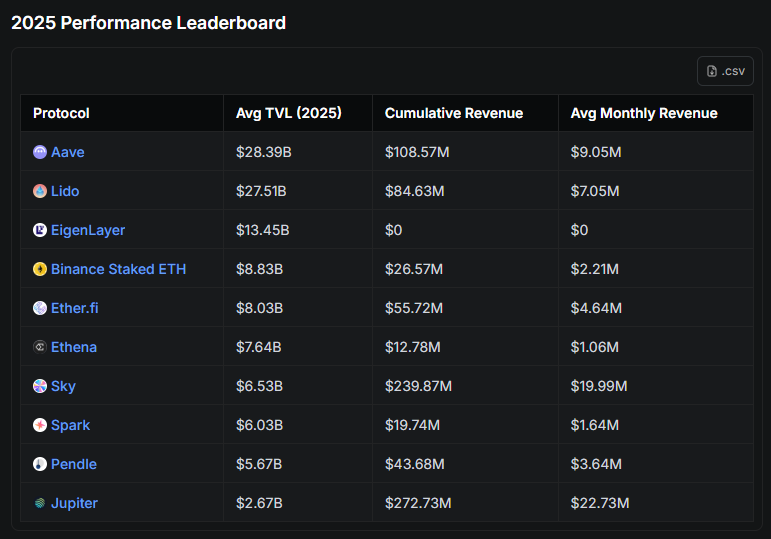Select Sky's $6.53B TVL cell
This screenshot has width=771, height=539.
tap(298, 386)
